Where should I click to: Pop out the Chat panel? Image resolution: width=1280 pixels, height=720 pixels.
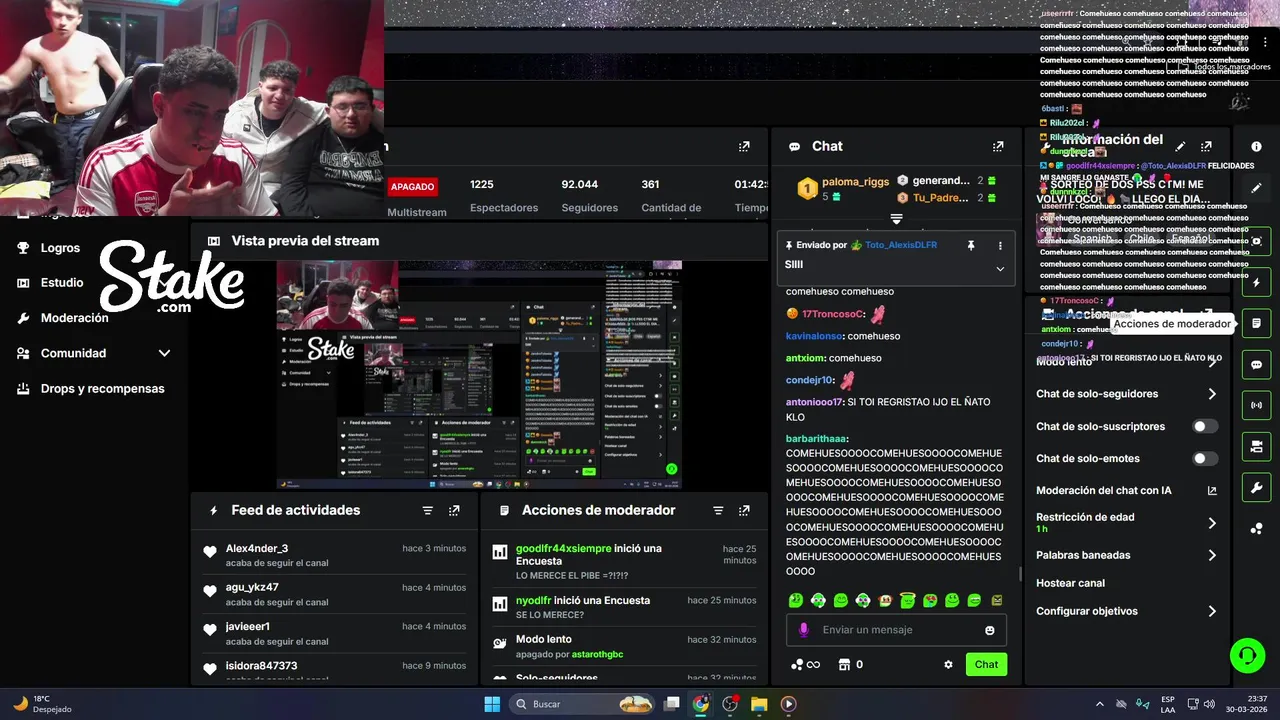pos(998,146)
